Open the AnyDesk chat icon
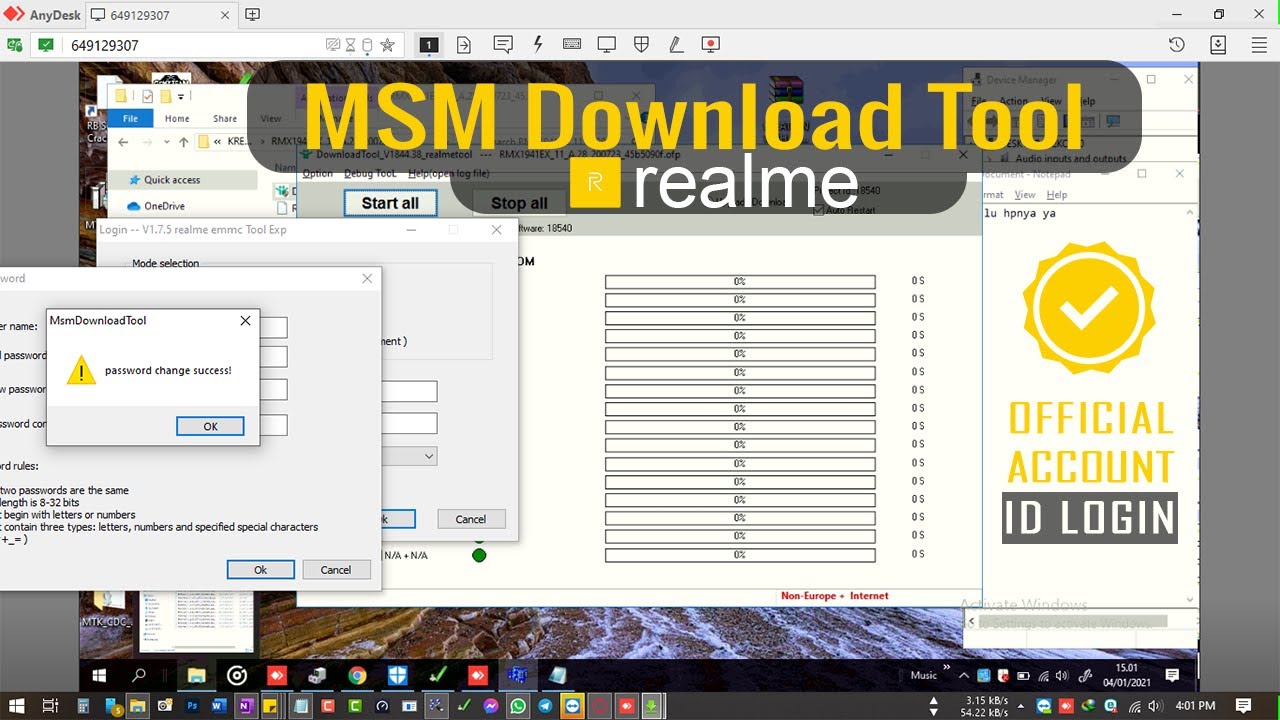 point(503,45)
